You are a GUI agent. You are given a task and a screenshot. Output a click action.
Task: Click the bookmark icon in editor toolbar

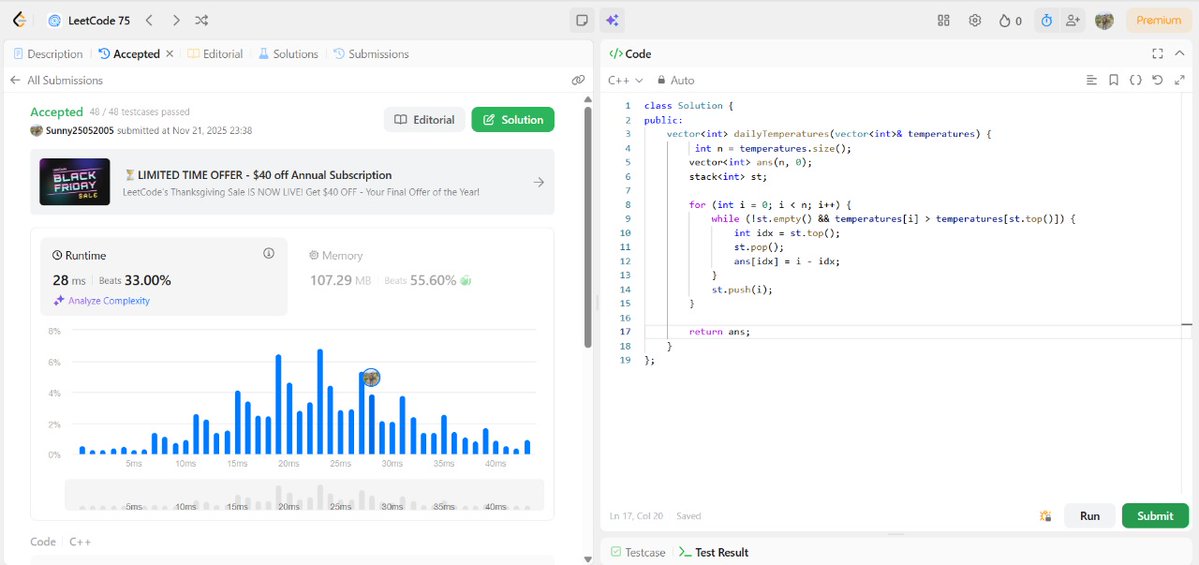click(1113, 80)
